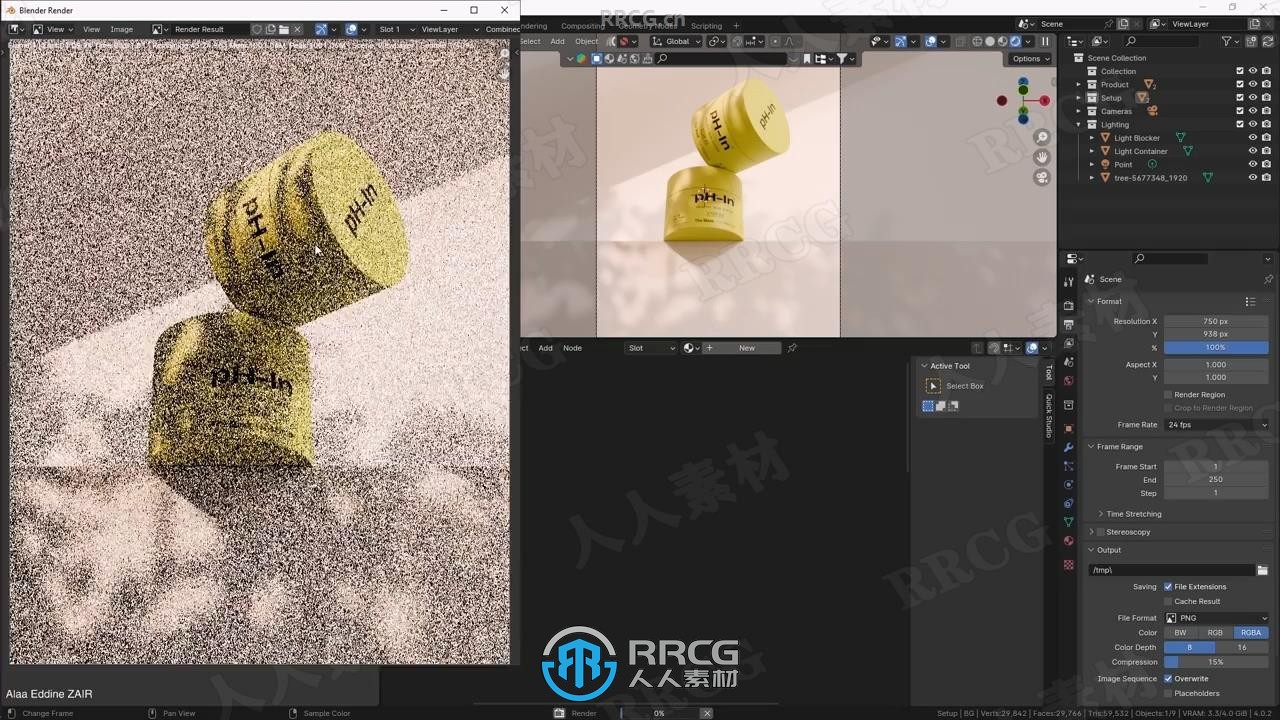Open the Frame Rate 24 fps dropdown
The image size is (1280, 720).
click(x=1216, y=425)
